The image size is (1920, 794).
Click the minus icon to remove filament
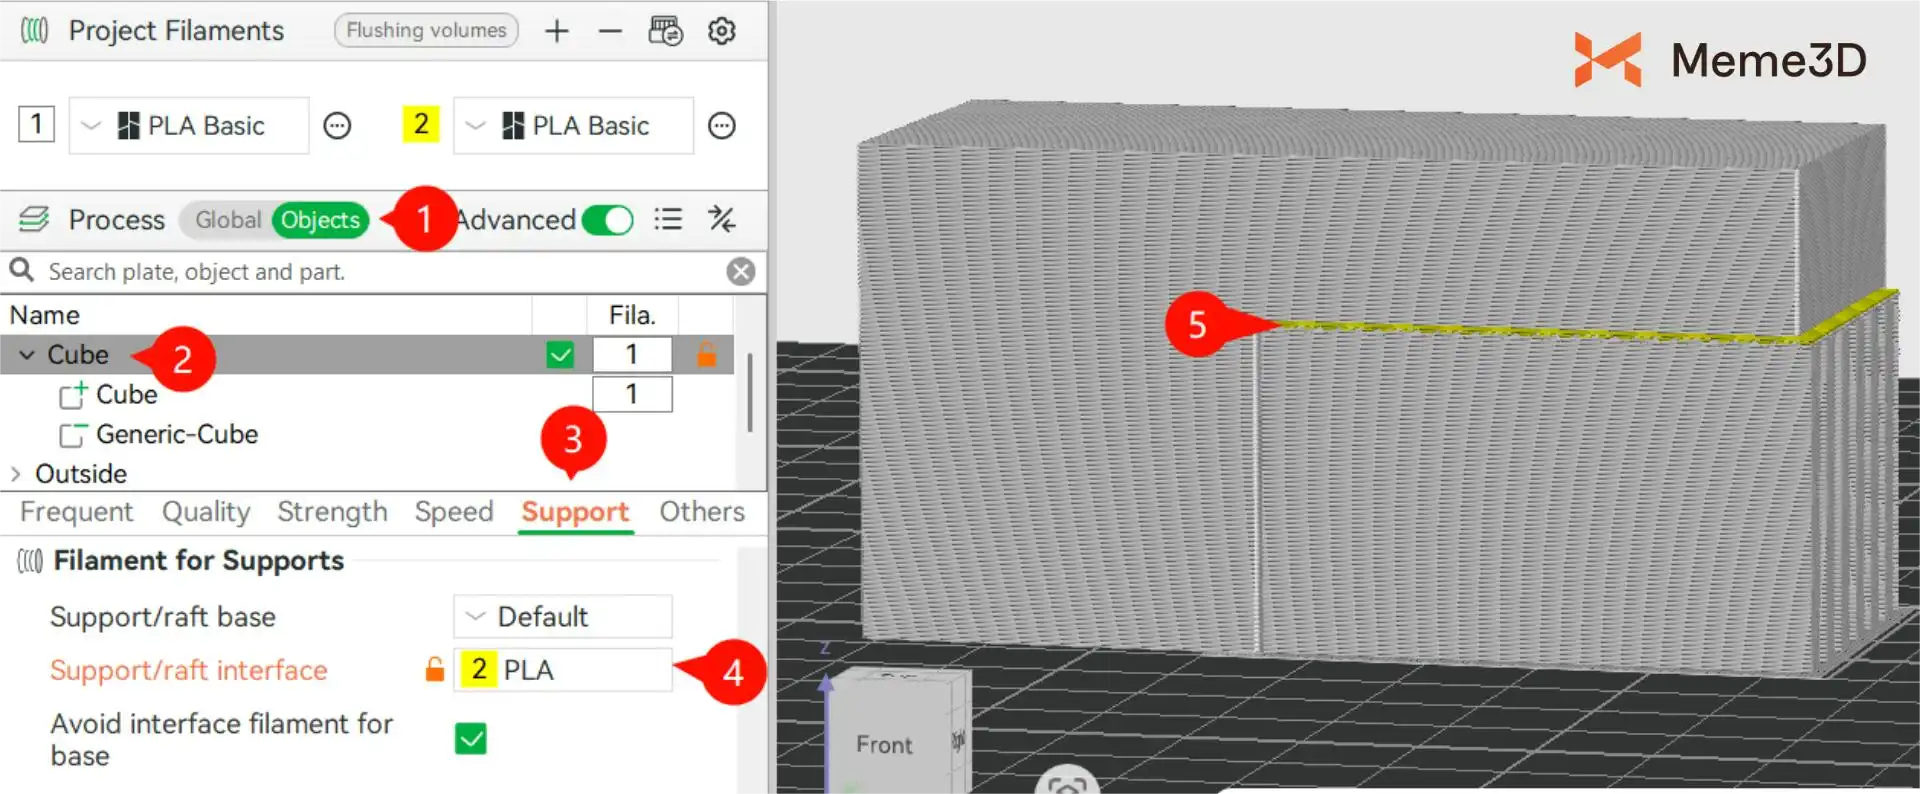click(610, 31)
